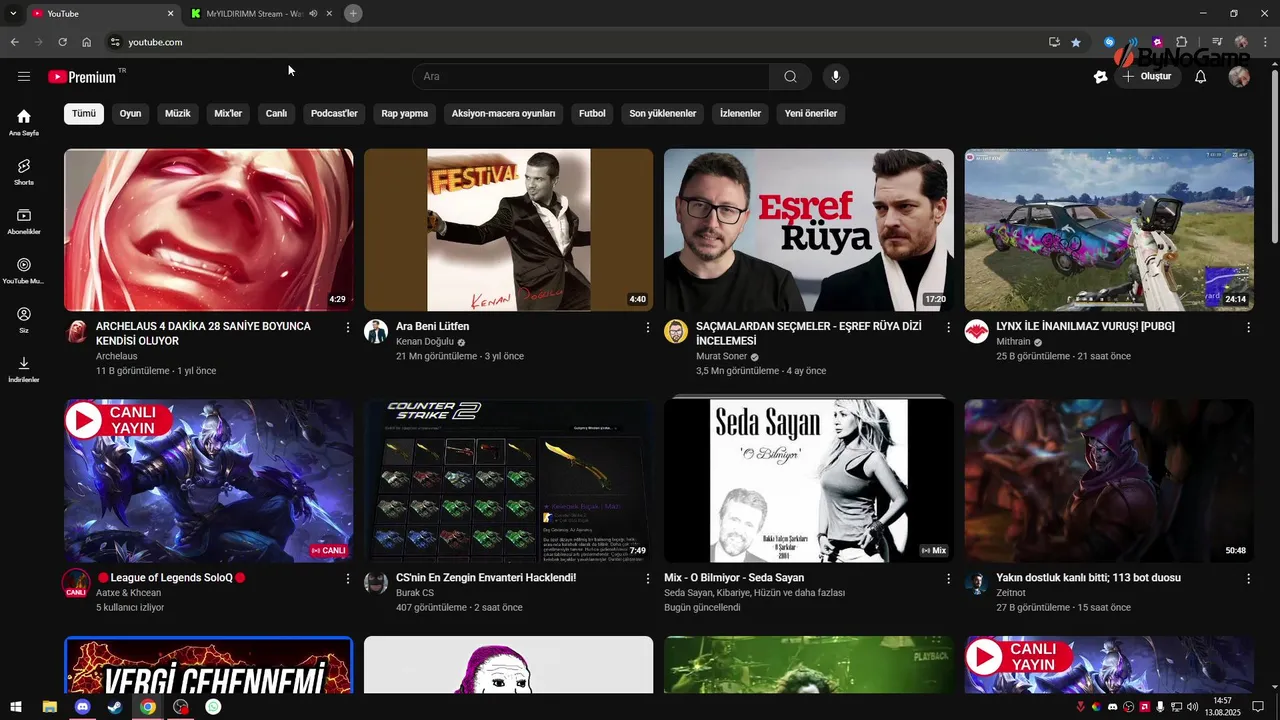The image size is (1280, 720).
Task: Open YouTube notifications bell
Action: pos(1200,77)
